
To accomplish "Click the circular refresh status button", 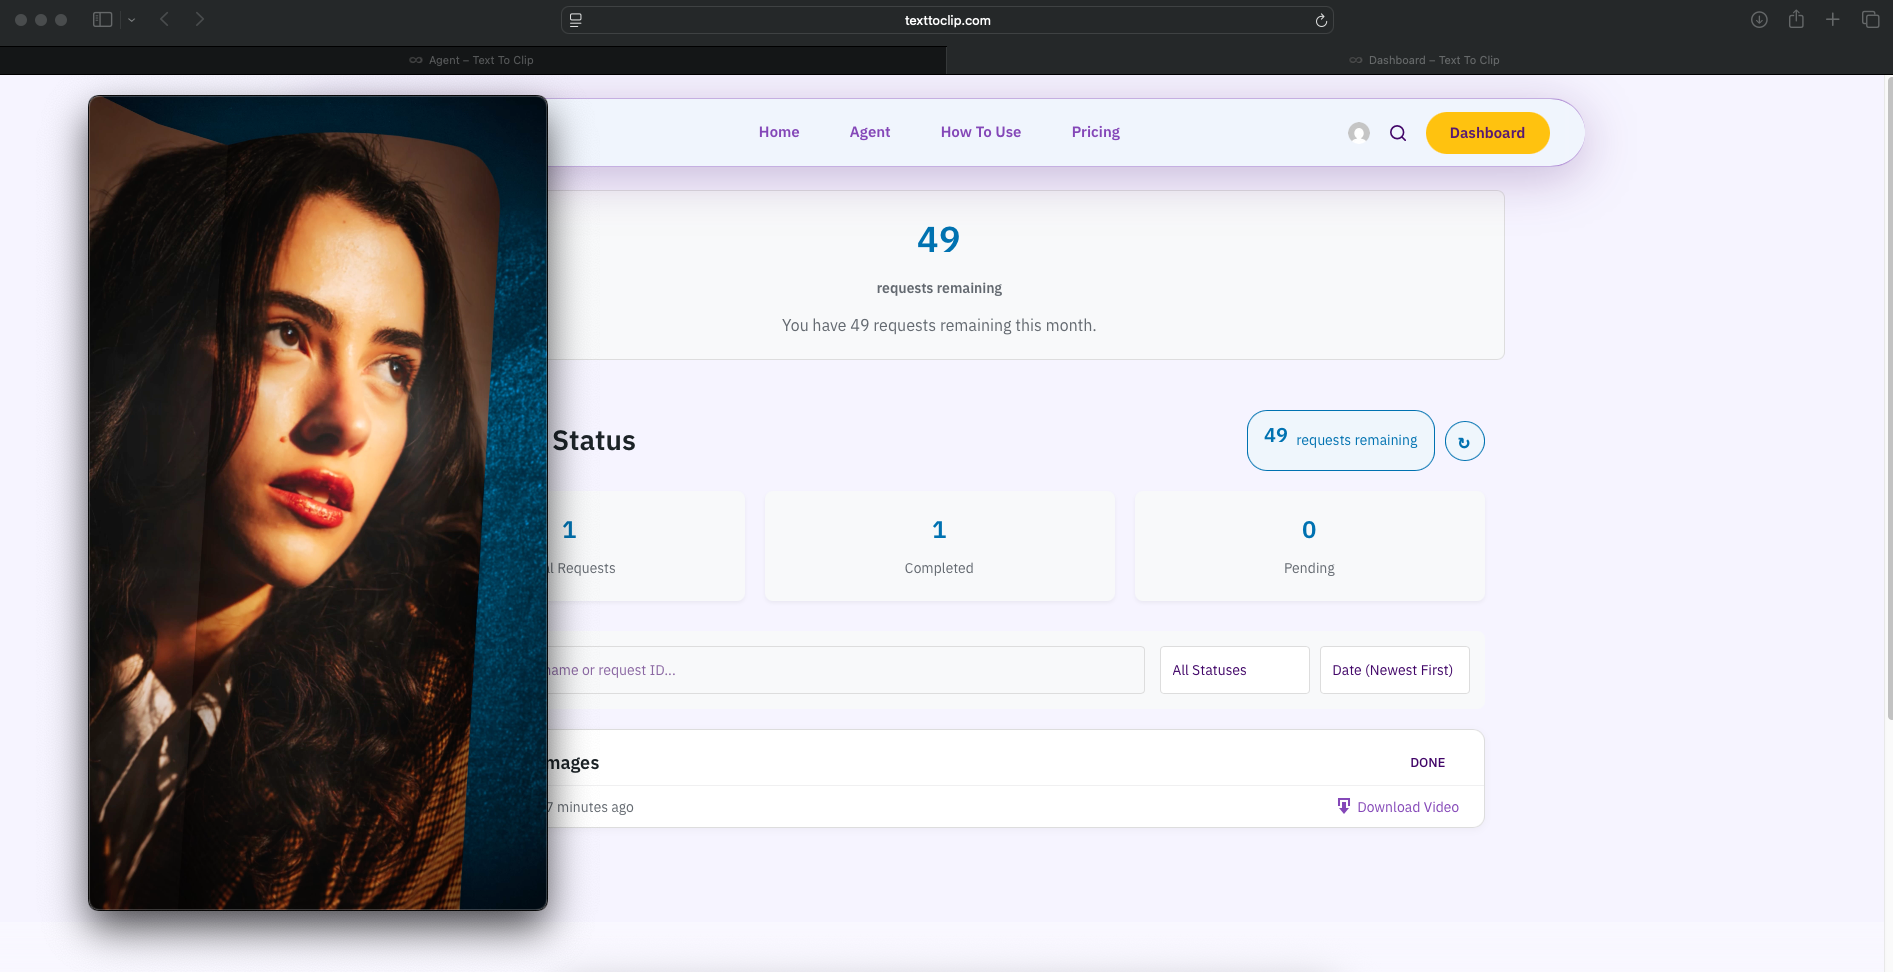I will point(1464,441).
